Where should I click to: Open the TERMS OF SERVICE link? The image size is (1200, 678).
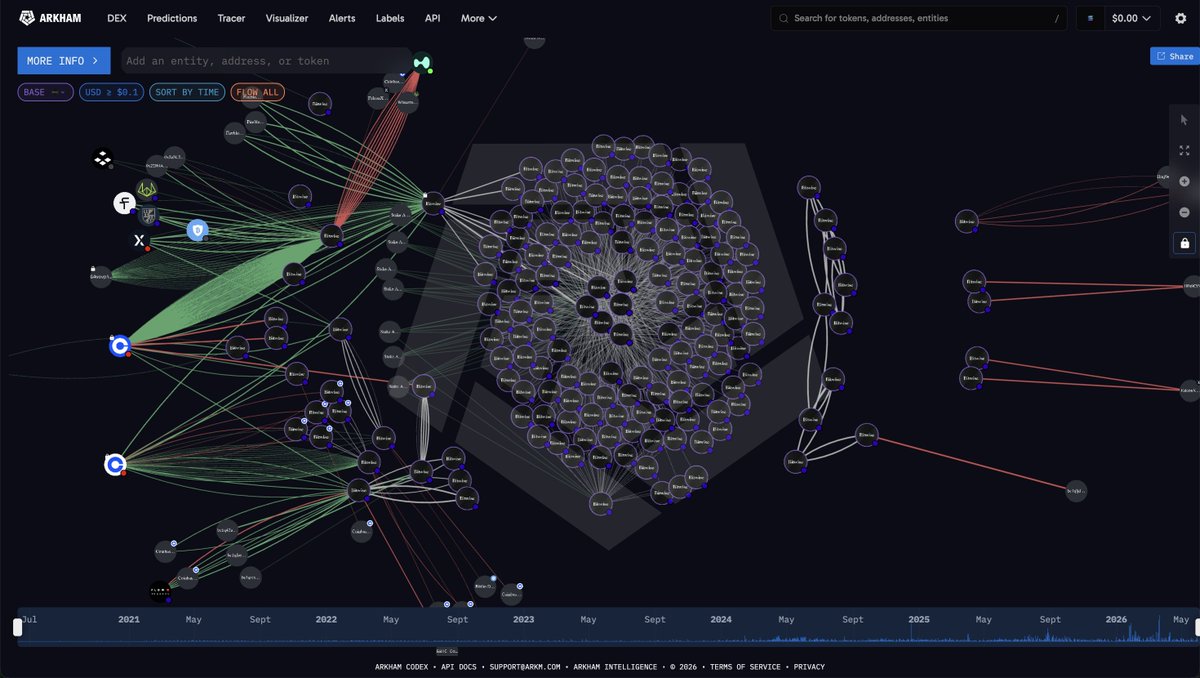tap(747, 667)
